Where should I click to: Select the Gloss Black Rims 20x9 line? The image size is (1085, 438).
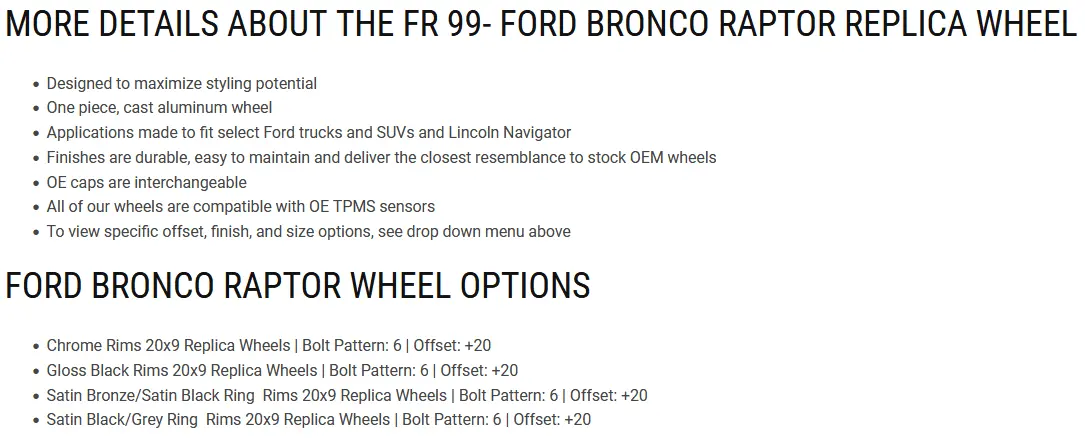click(282, 370)
